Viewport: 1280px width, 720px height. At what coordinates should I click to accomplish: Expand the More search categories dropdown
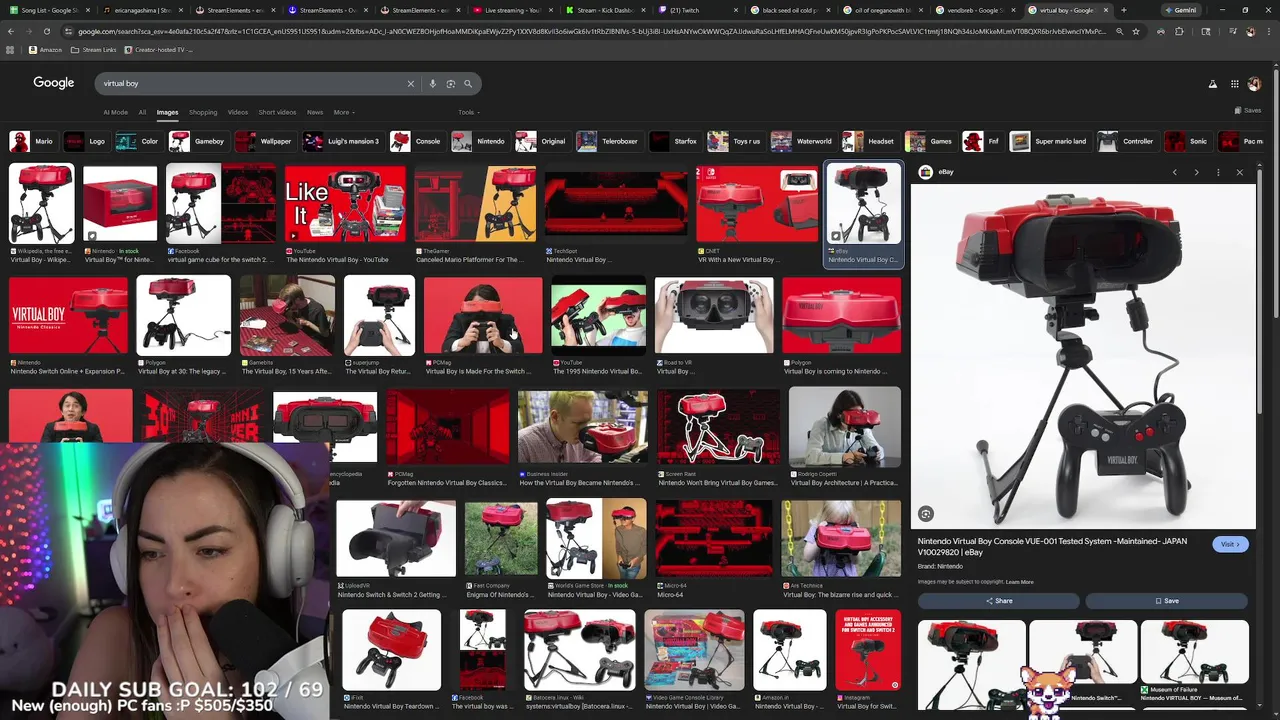tap(344, 112)
